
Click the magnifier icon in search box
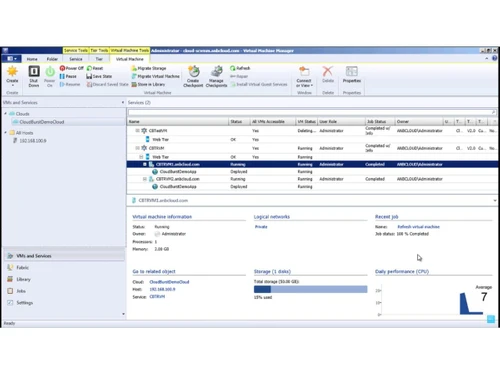493,112
